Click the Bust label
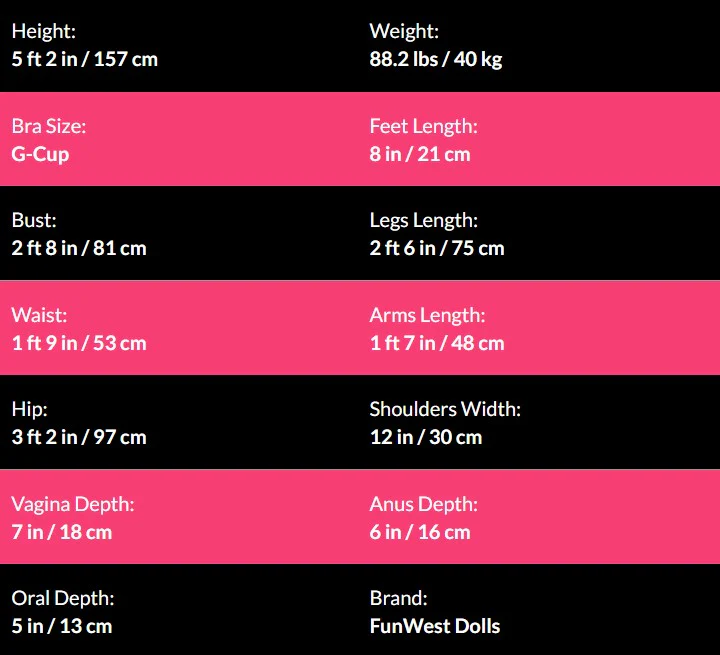Screen dimensions: 720x655 pyautogui.click(x=34, y=221)
